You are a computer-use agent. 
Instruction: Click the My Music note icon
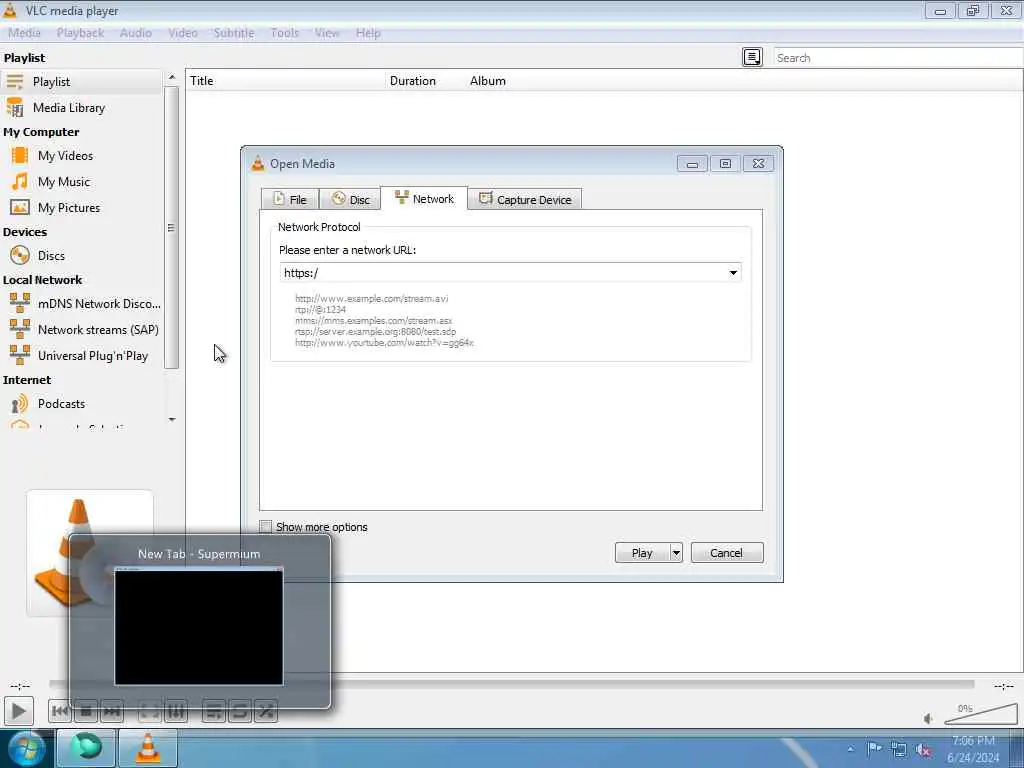click(20, 182)
